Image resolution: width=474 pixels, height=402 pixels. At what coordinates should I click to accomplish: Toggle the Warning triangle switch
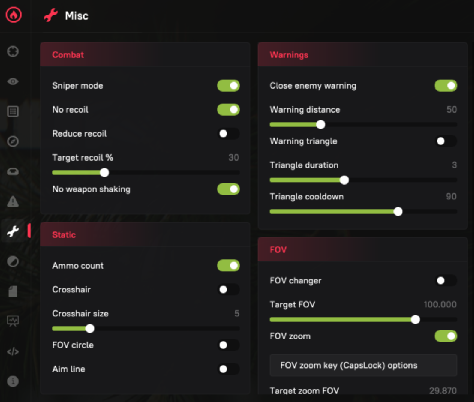point(446,141)
